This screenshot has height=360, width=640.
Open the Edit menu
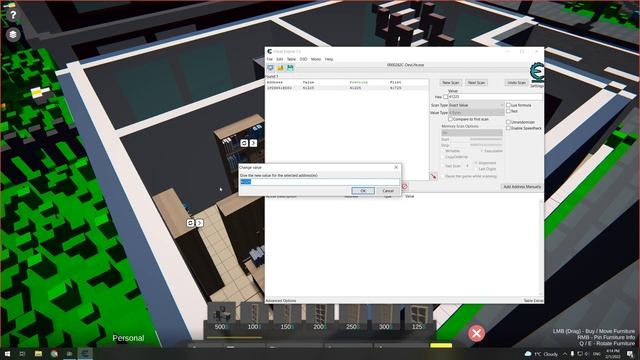tap(280, 59)
